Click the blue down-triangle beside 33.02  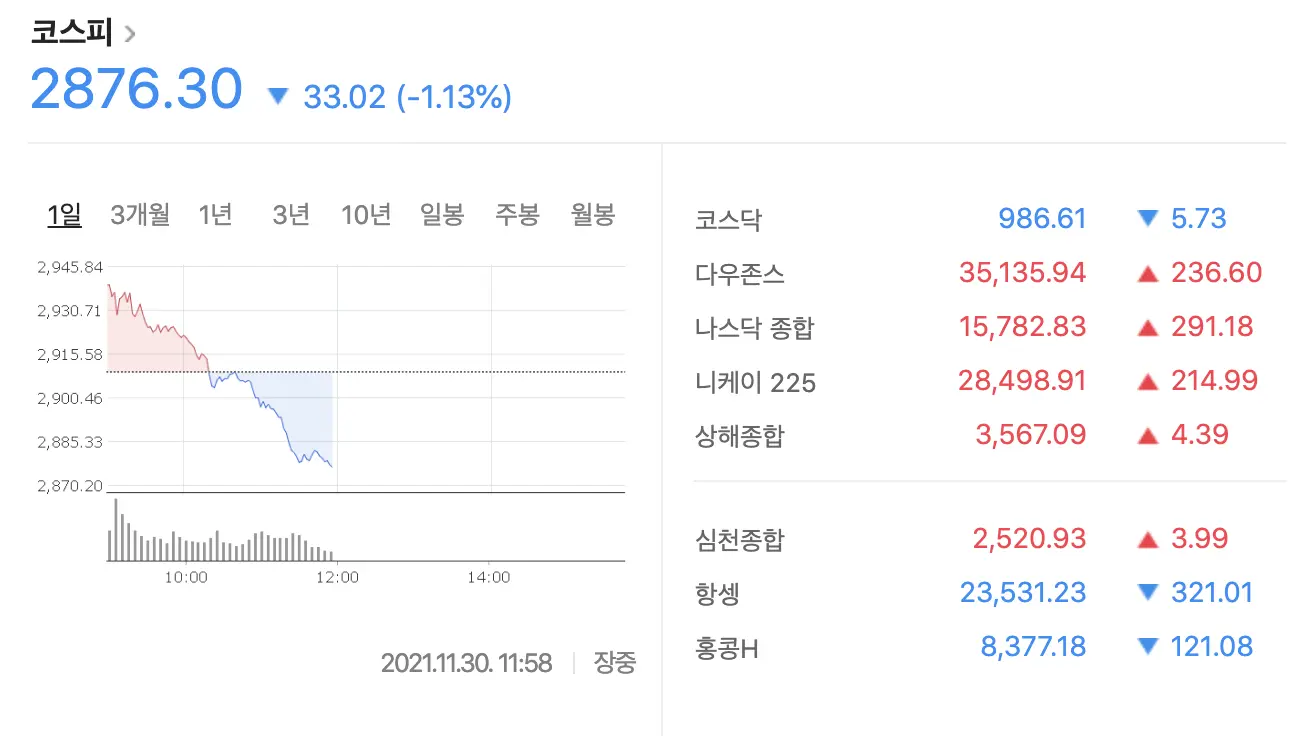[x=278, y=97]
